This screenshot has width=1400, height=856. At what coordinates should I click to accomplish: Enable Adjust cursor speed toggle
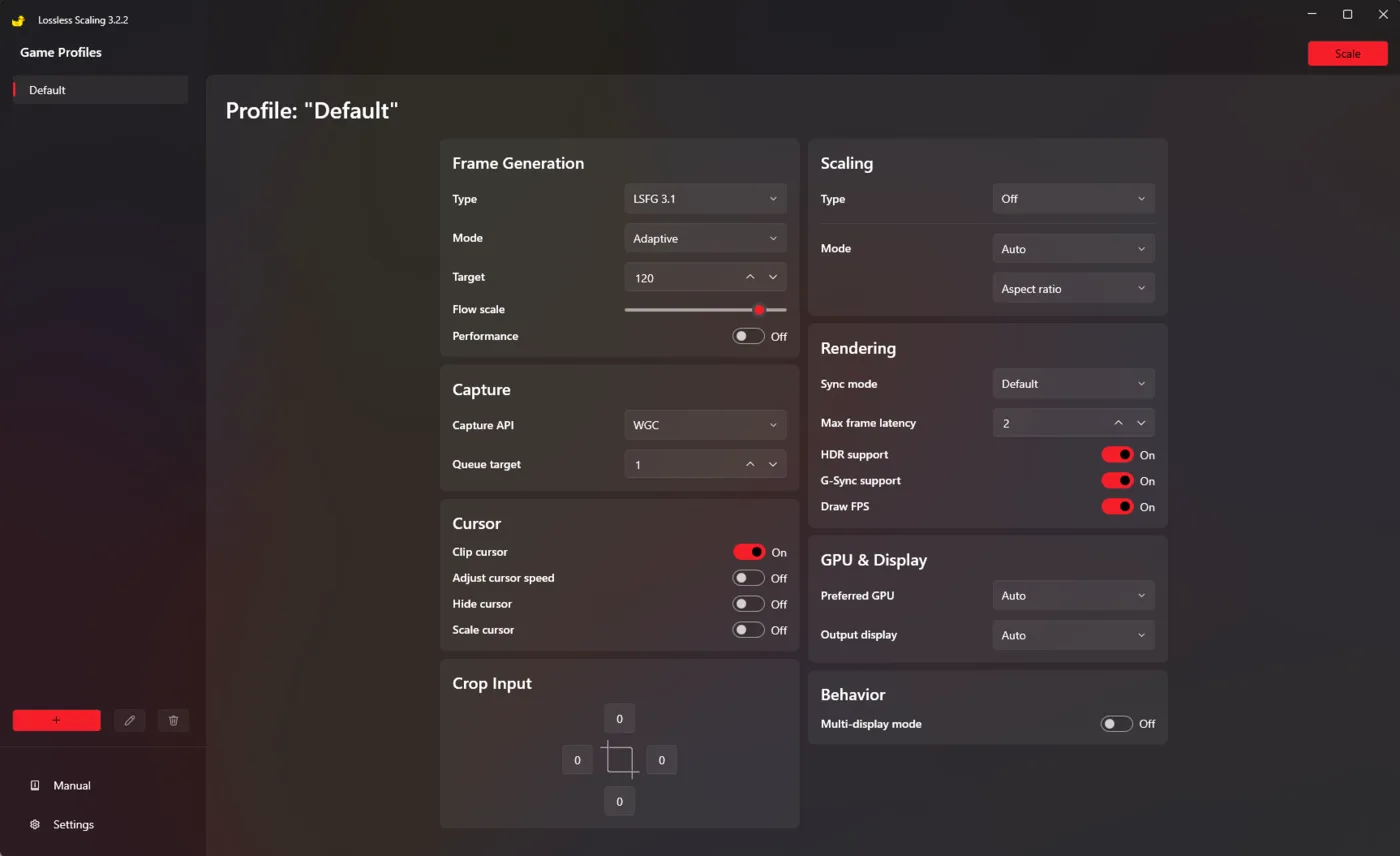click(x=749, y=578)
